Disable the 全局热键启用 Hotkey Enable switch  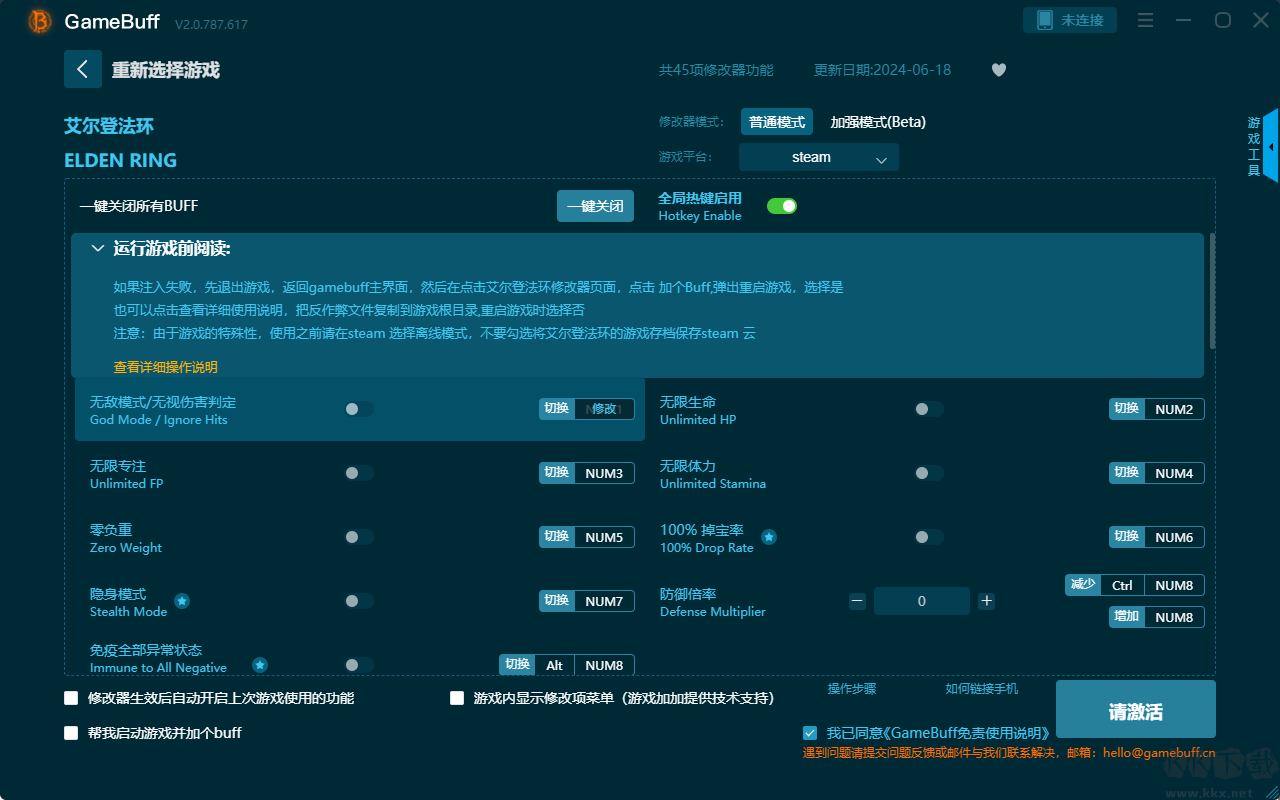782,206
